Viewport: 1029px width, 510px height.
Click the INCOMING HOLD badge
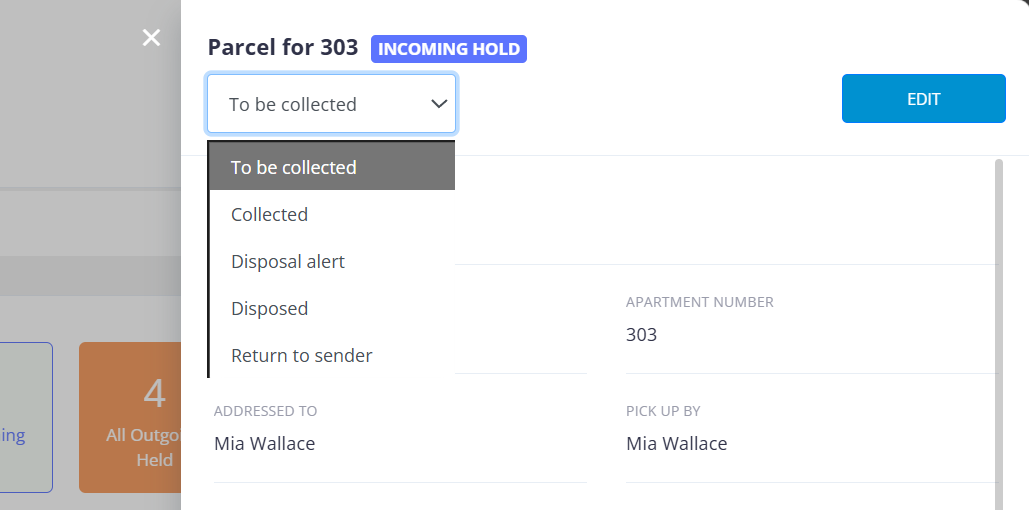point(449,49)
